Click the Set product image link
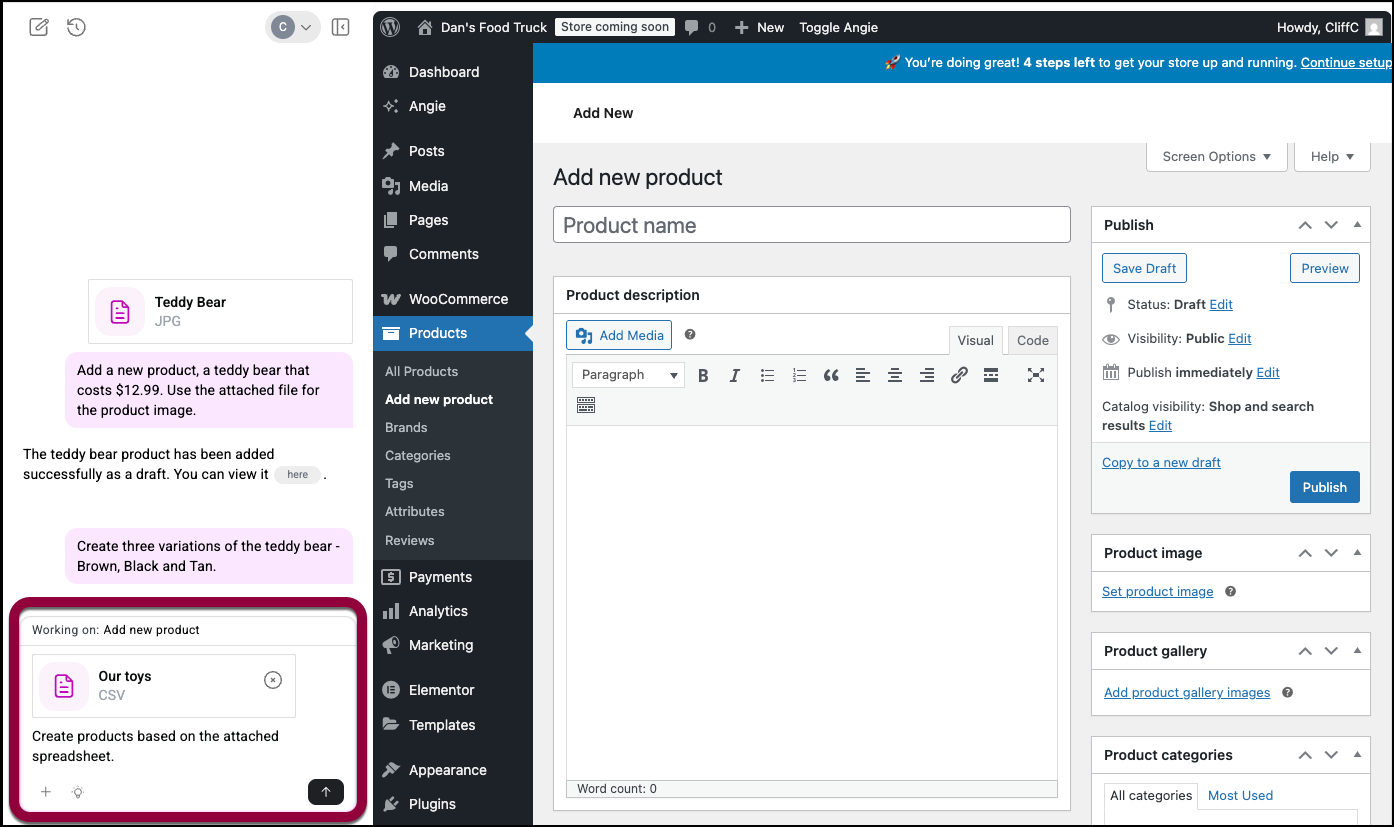 tap(1157, 591)
